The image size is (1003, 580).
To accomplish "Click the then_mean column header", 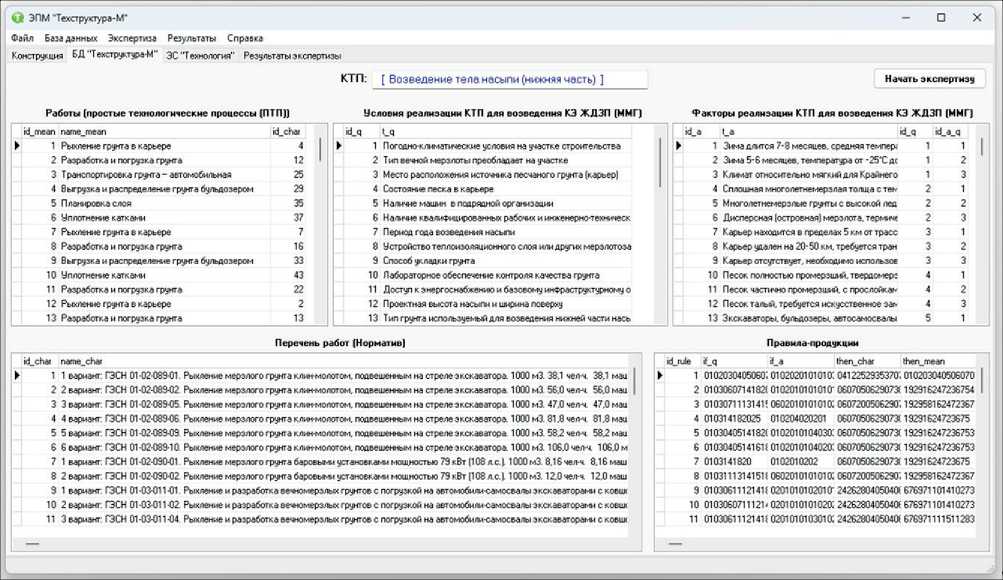I will click(x=938, y=361).
